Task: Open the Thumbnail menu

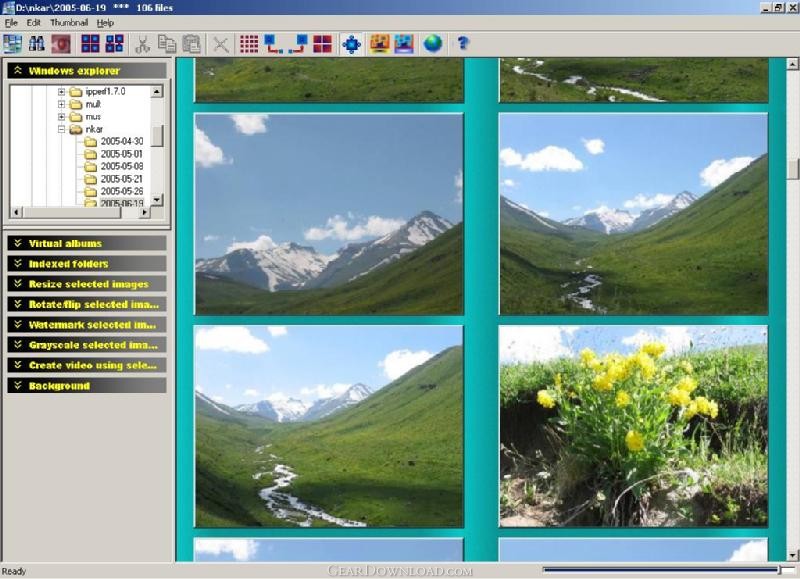Action: [x=69, y=22]
